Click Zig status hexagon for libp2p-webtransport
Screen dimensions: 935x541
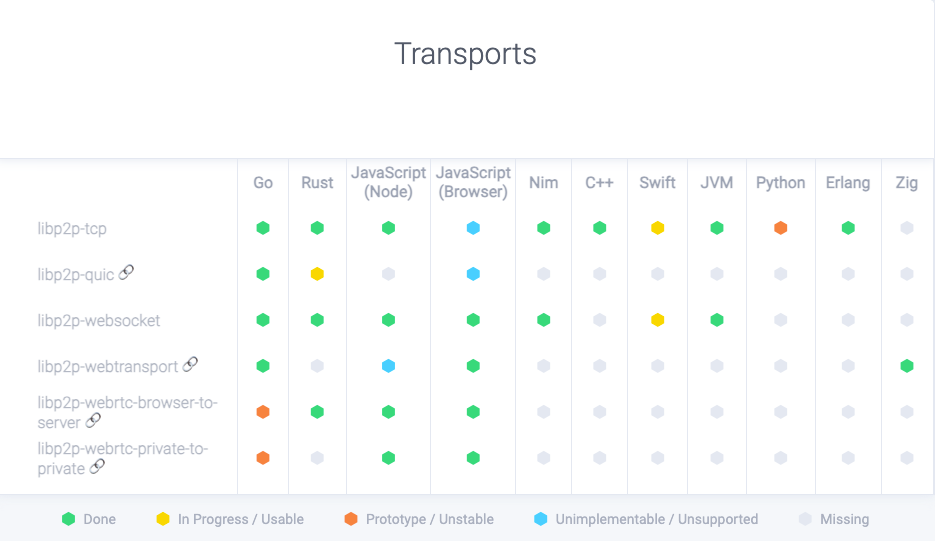click(x=907, y=366)
